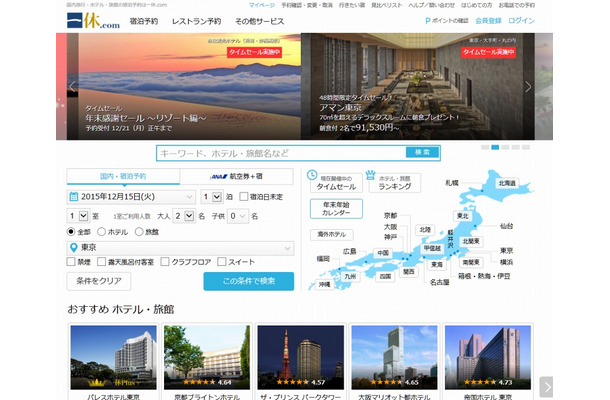Open the 年末年始カレンダー button
This screenshot has width=610, height=400.
(336, 209)
